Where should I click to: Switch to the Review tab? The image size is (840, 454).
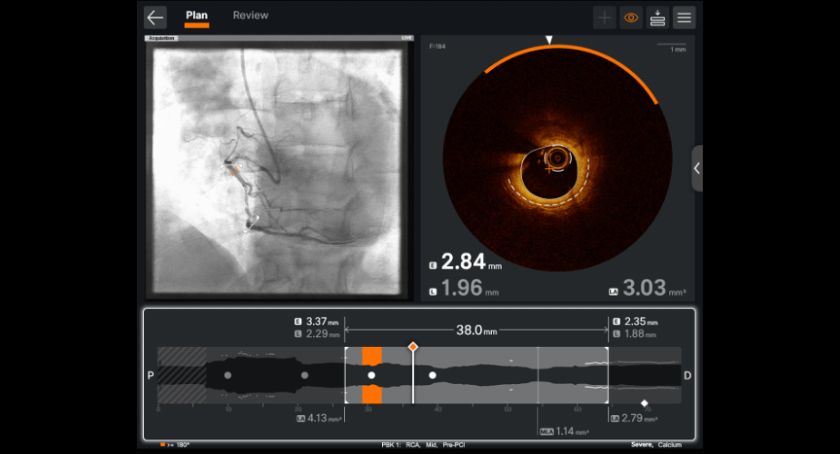(x=250, y=16)
